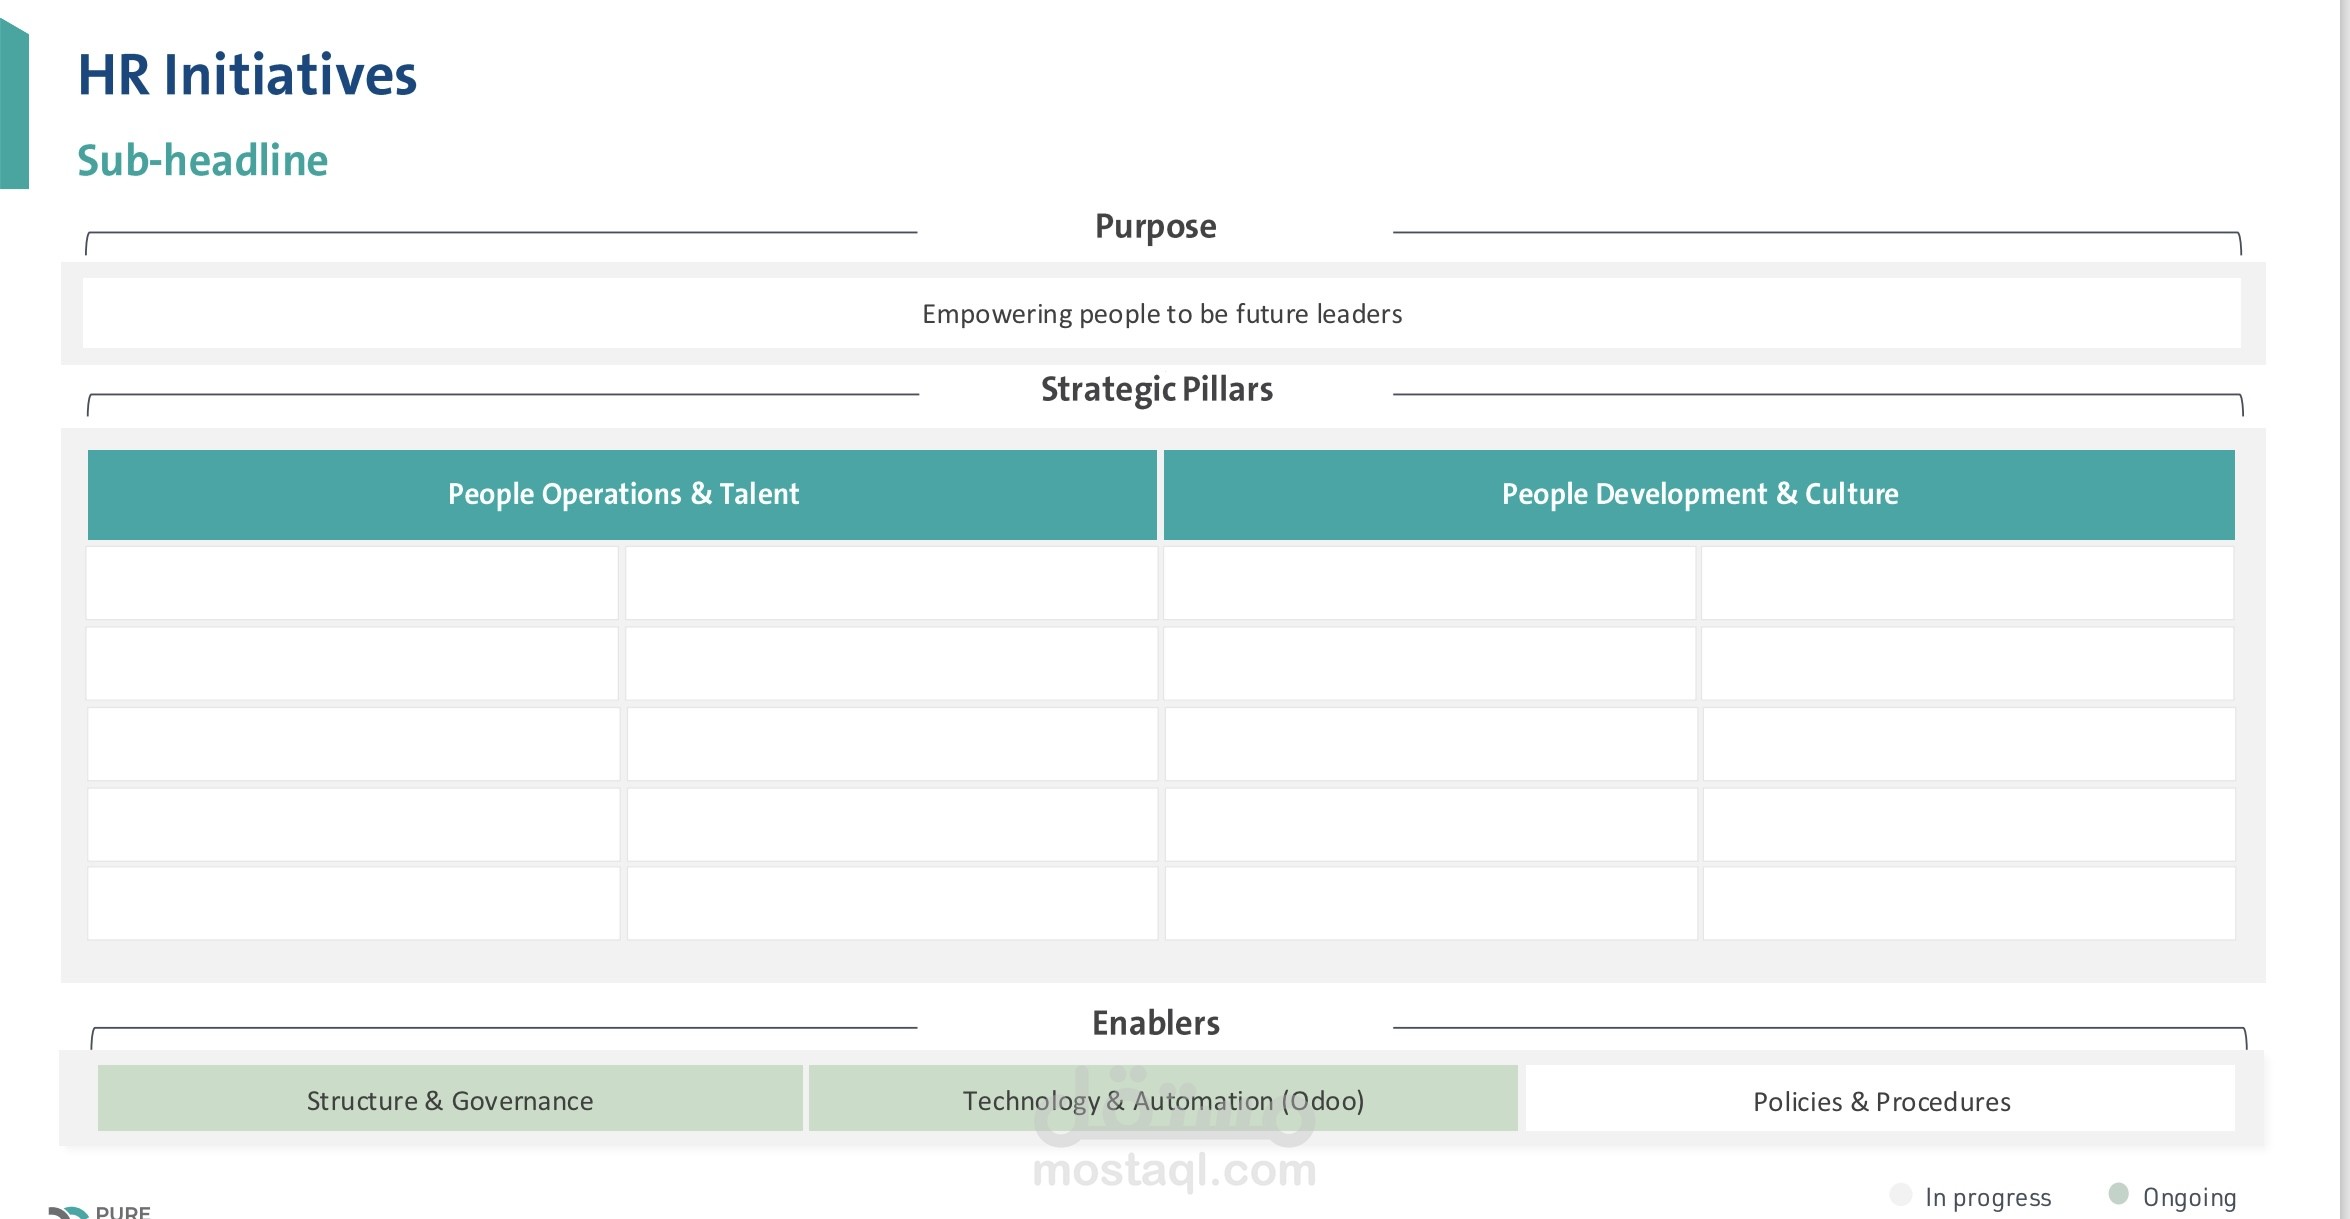
Task: Click the mostaql.com watermark text
Action: [x=1174, y=1170]
